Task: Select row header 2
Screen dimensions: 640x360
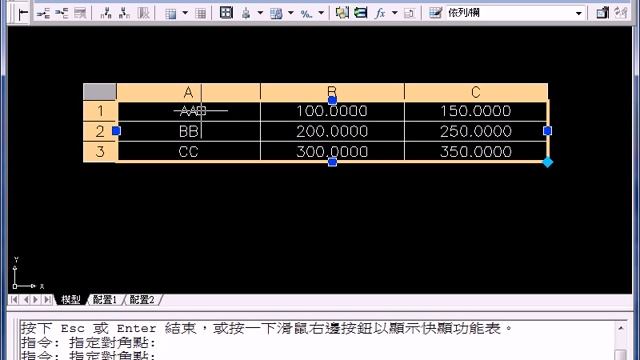Action: tap(100, 131)
